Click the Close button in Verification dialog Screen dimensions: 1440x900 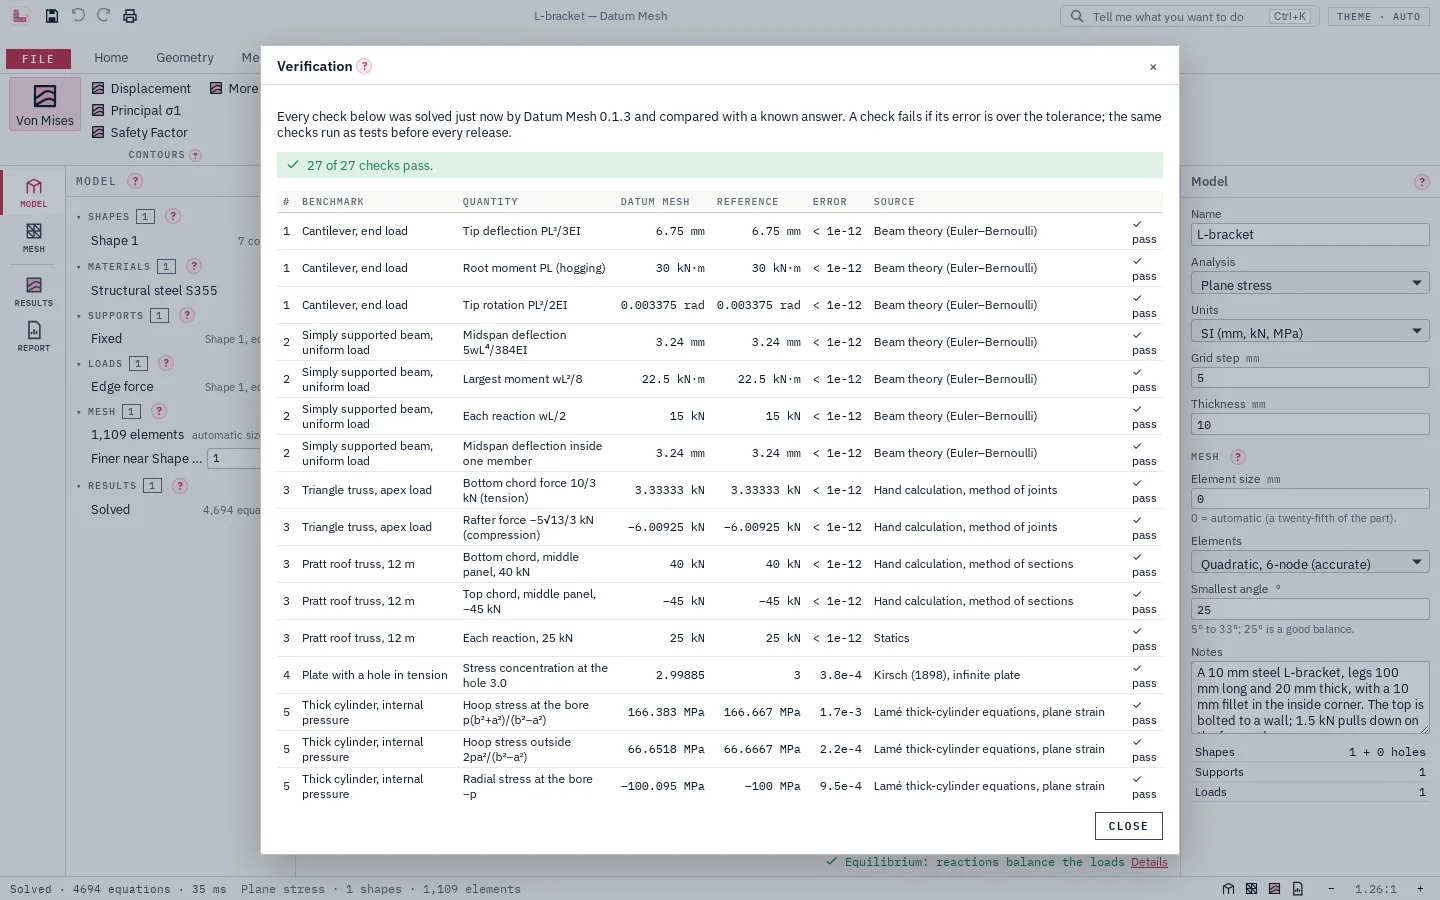coord(1128,826)
